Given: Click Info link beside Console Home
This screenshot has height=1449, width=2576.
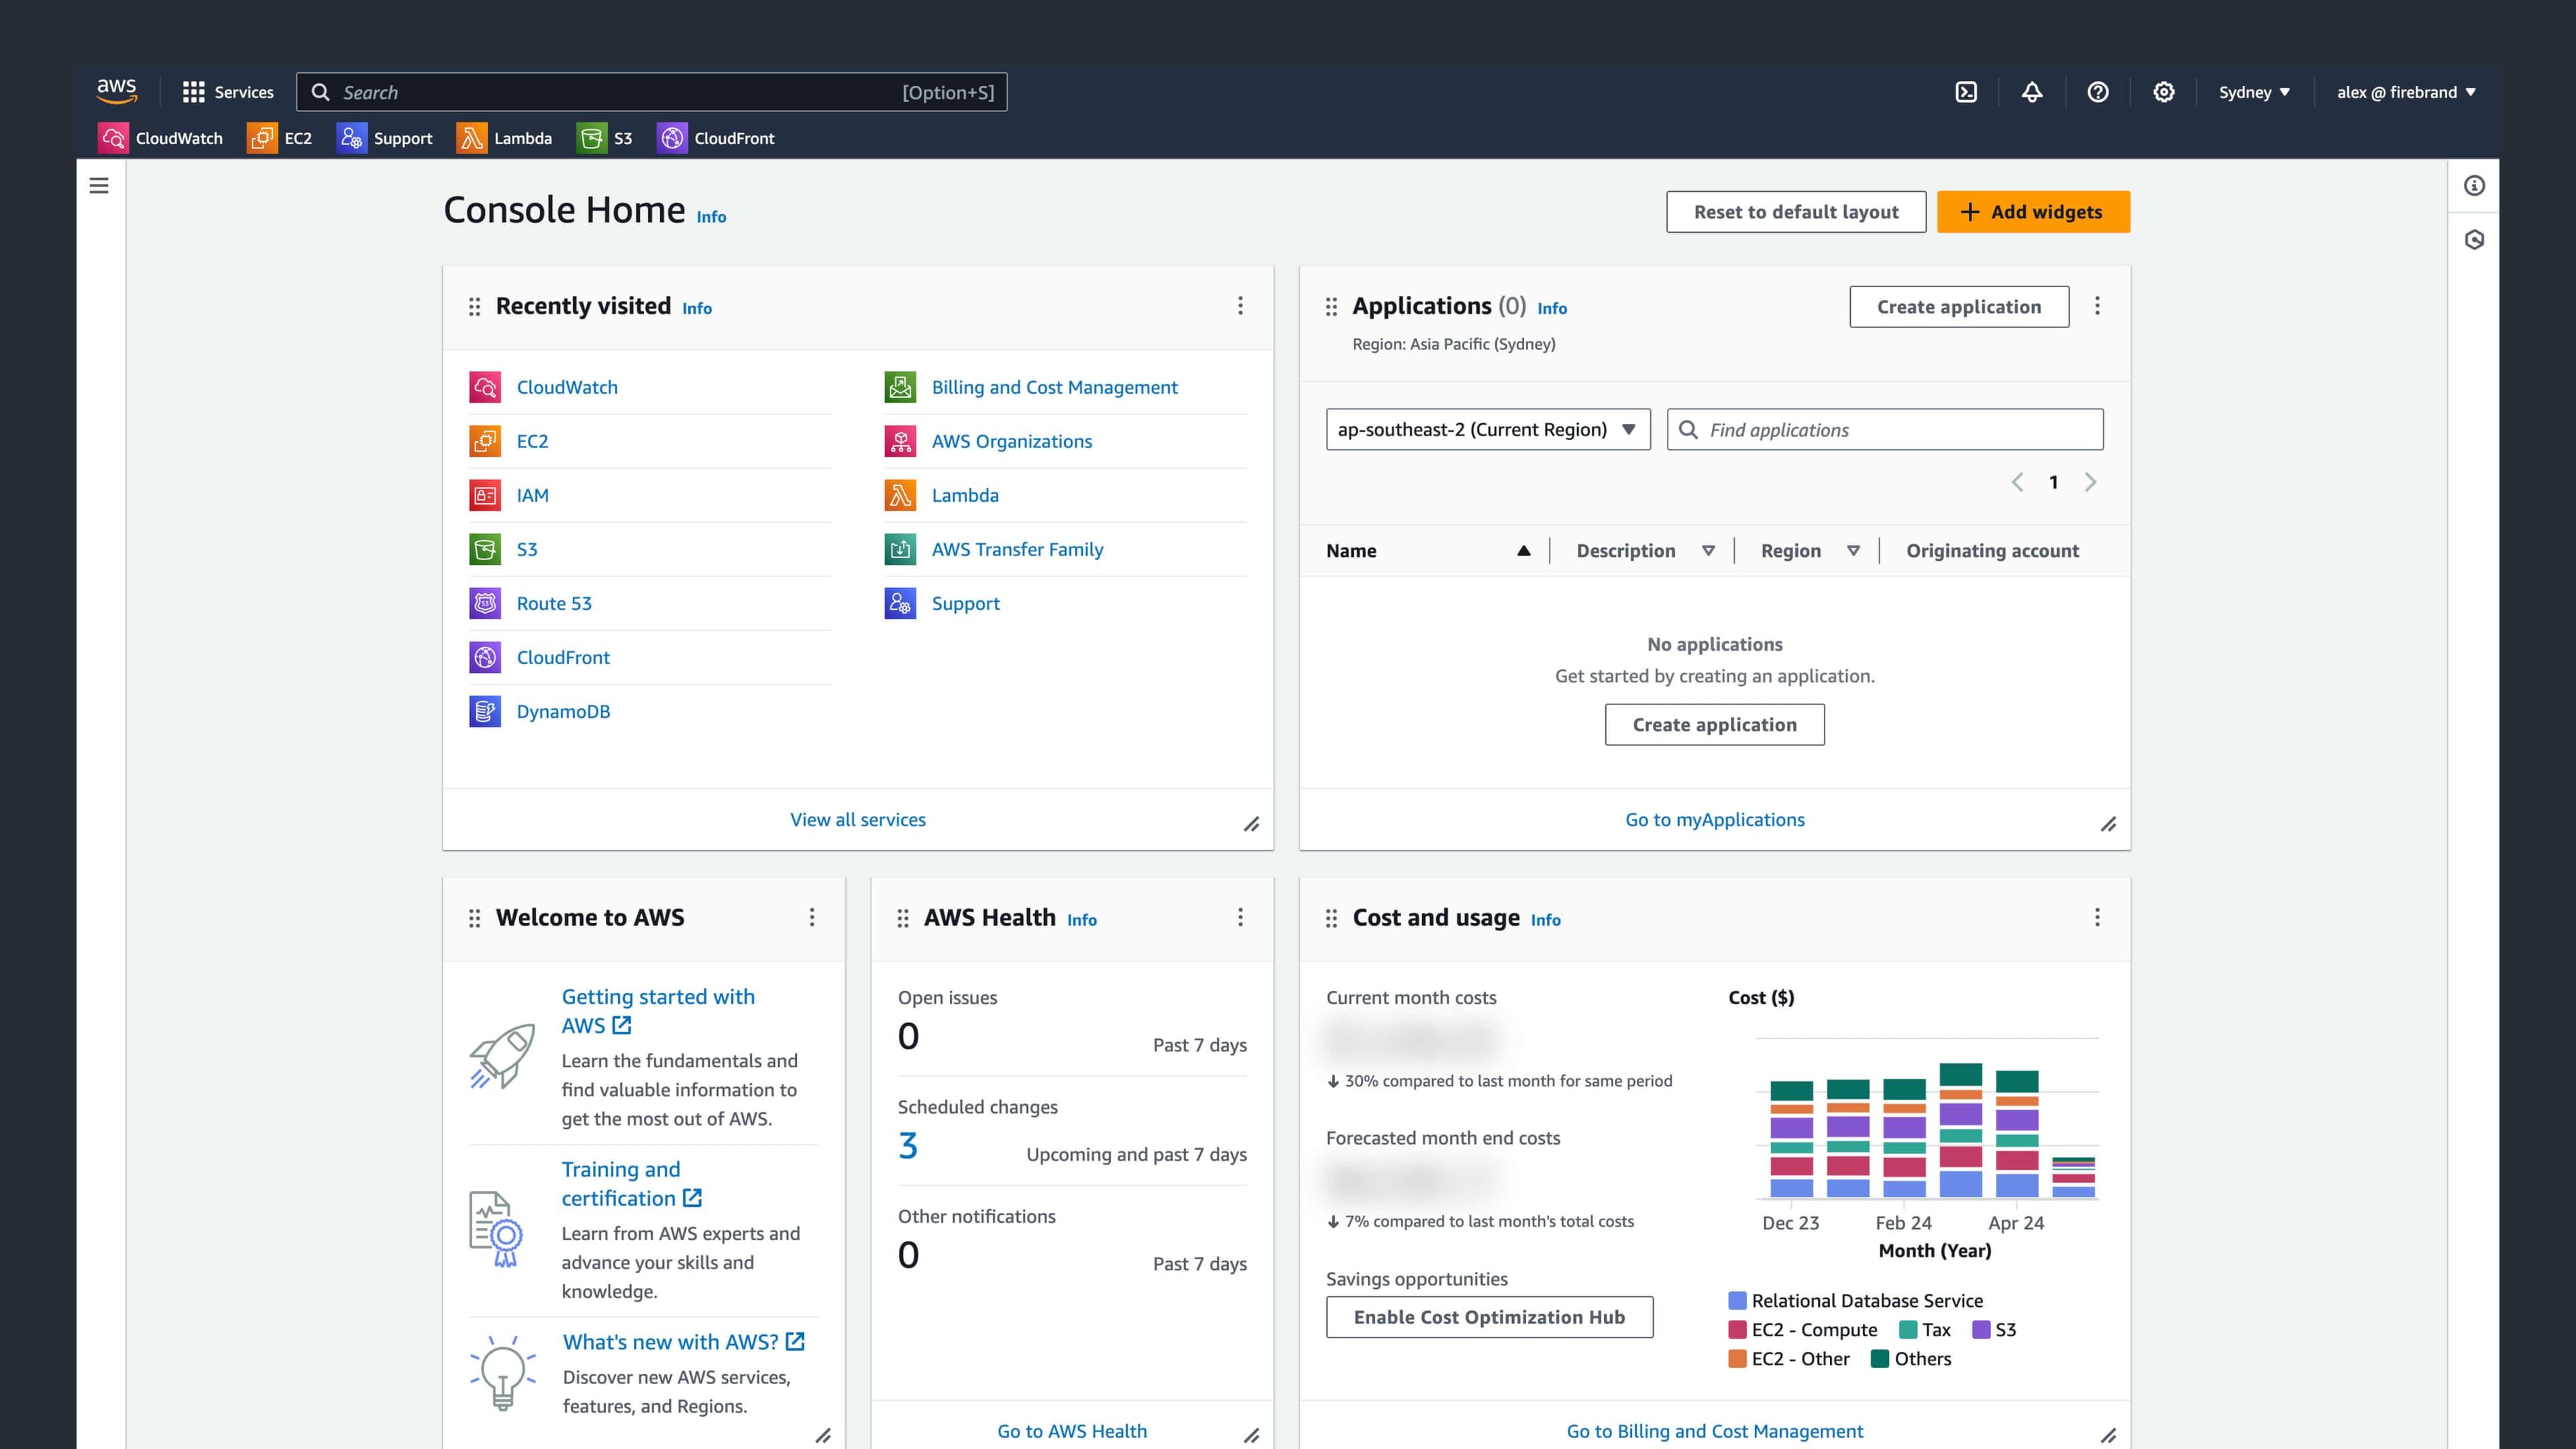Looking at the screenshot, I should [711, 217].
